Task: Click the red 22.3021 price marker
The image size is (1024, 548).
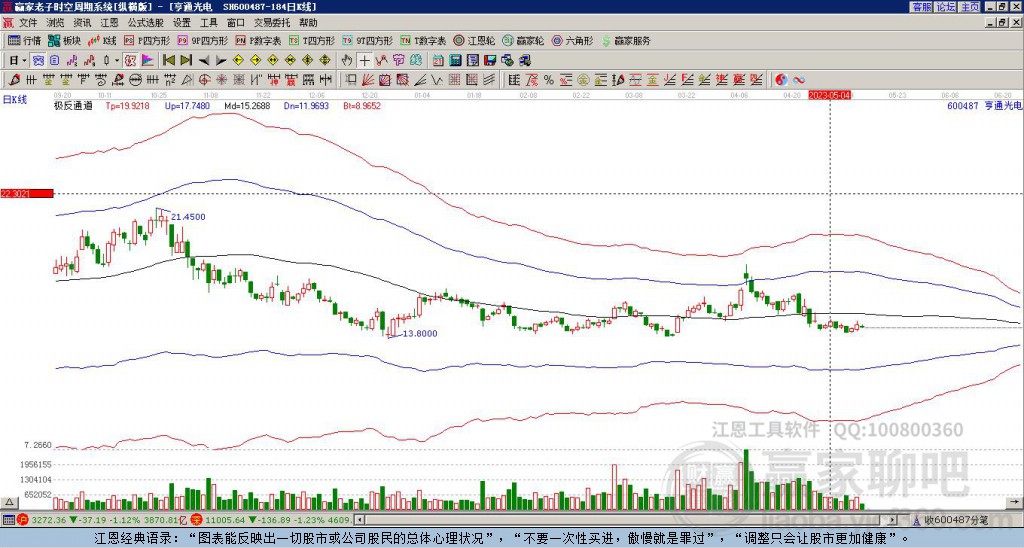Action: pos(27,193)
